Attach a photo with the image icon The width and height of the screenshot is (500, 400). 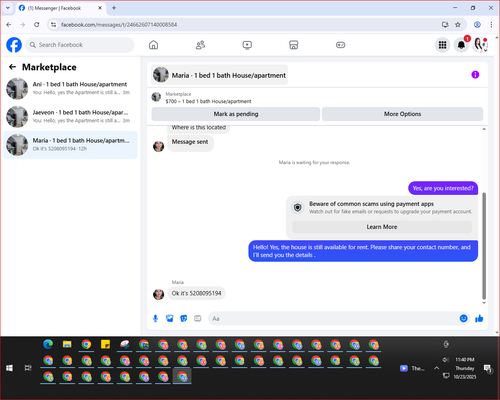170,319
